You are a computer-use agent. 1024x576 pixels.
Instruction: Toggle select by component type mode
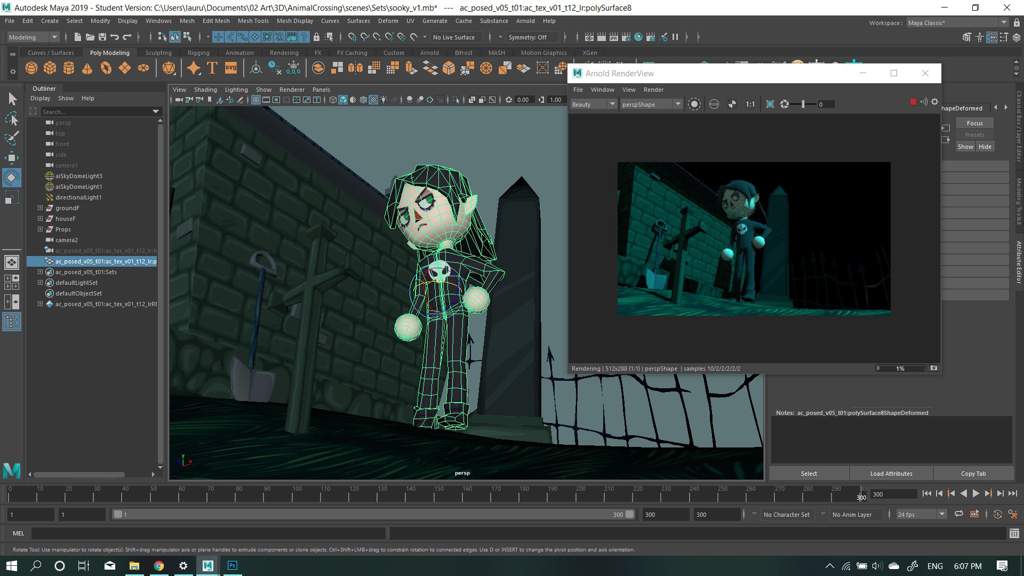pos(187,37)
